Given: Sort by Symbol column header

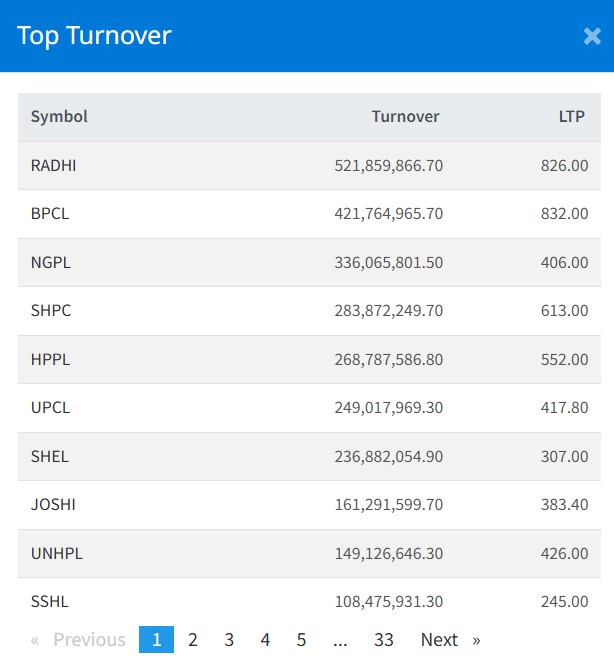Looking at the screenshot, I should [59, 117].
